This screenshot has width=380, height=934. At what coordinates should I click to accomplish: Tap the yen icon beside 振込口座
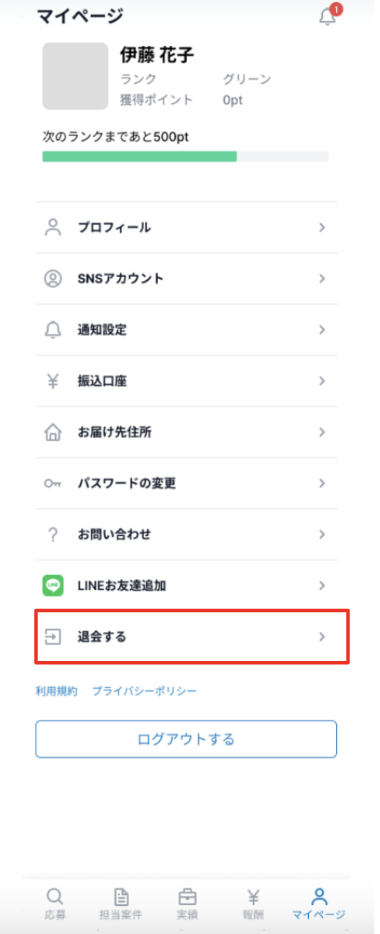click(x=53, y=381)
